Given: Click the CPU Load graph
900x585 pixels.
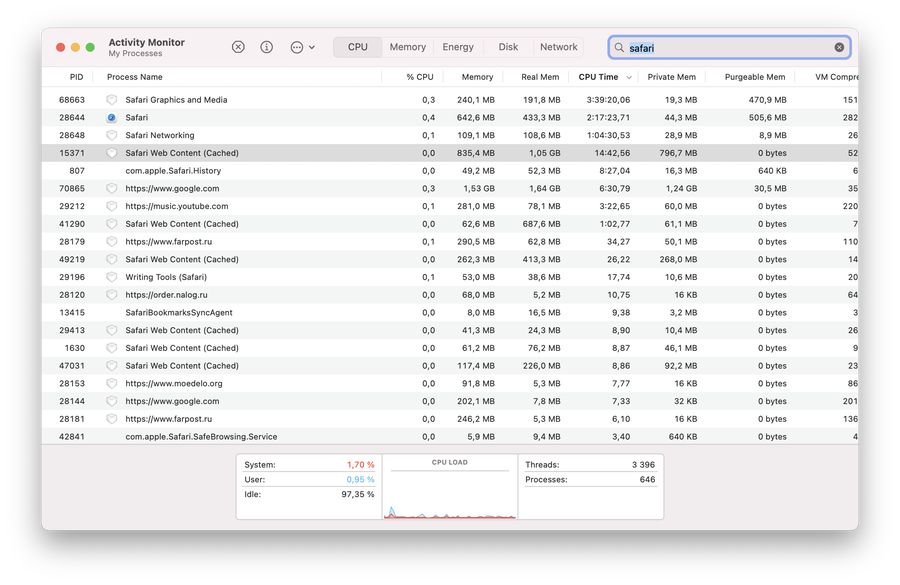Looking at the screenshot, I should click(x=449, y=492).
